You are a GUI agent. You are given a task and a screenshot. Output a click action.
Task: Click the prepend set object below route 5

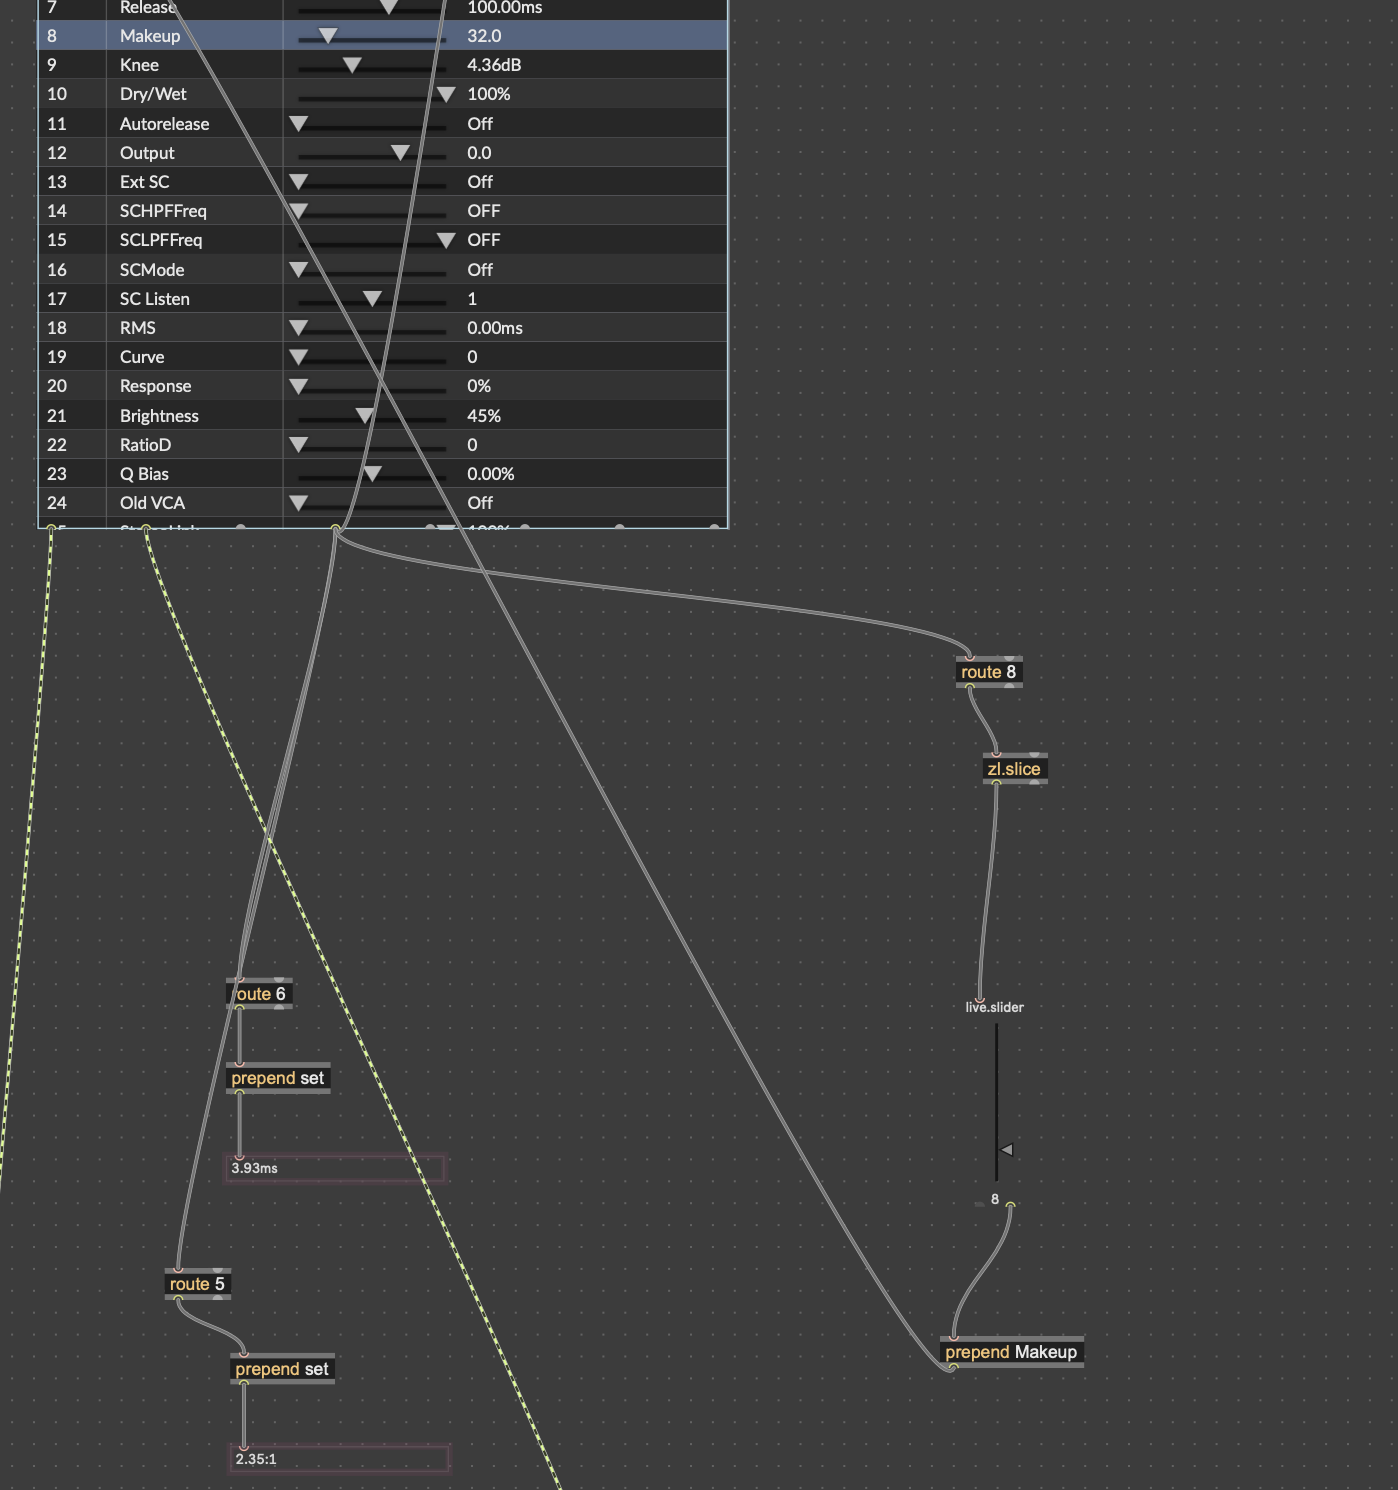(282, 1369)
